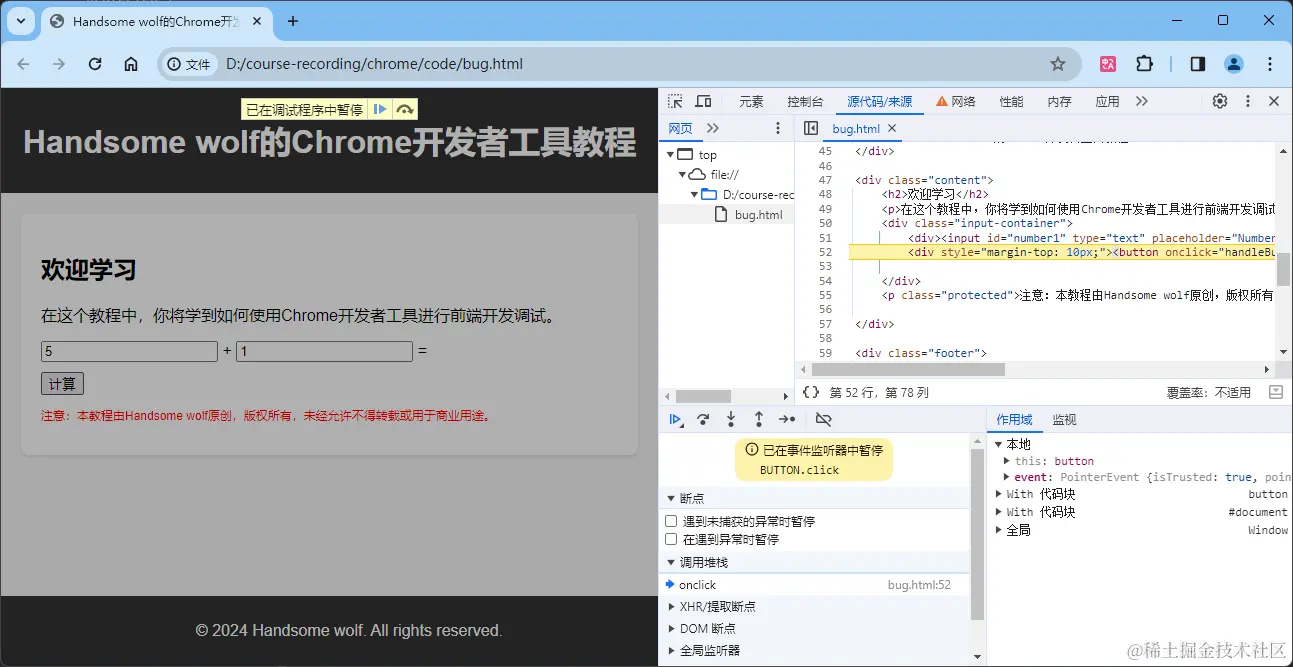Switch to the 性能 tab
1293x667 pixels.
[1011, 102]
